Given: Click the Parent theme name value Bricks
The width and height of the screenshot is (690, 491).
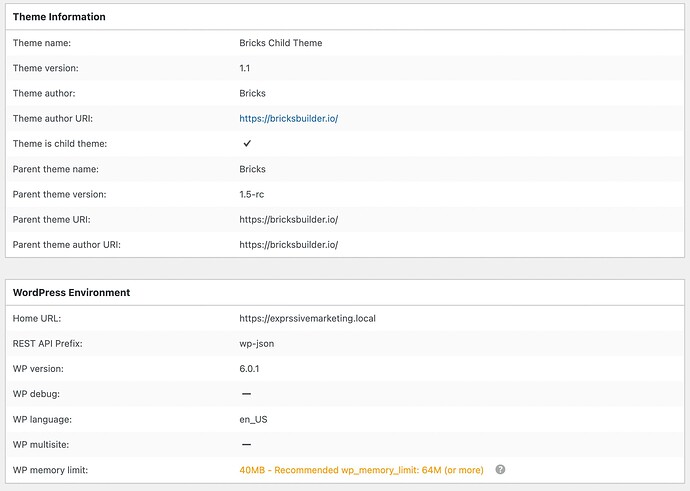Looking at the screenshot, I should pos(253,169).
